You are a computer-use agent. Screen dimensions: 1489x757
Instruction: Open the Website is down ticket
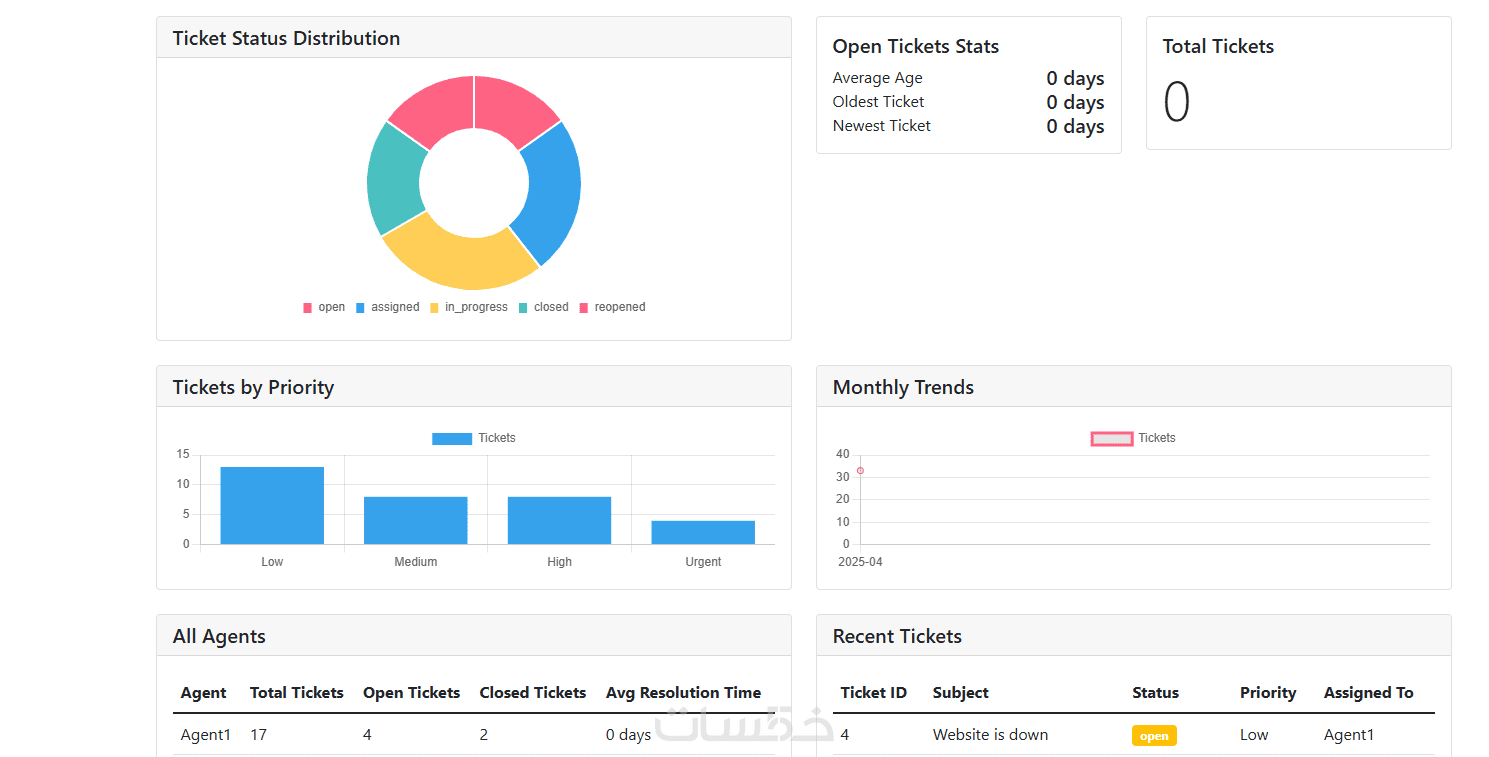click(990, 735)
